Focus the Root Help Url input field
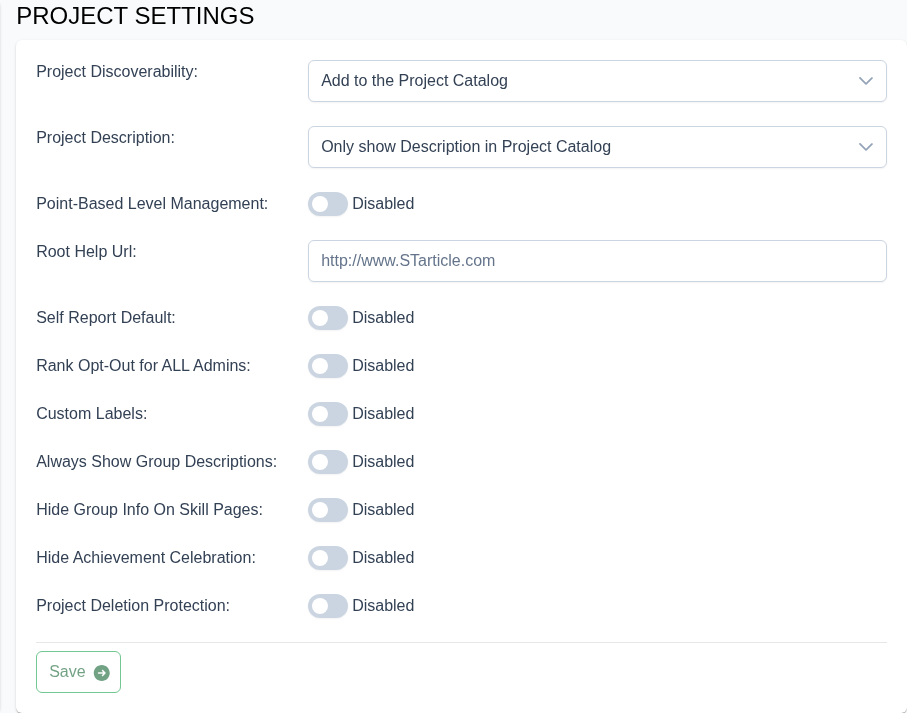The width and height of the screenshot is (907, 713). (x=597, y=261)
